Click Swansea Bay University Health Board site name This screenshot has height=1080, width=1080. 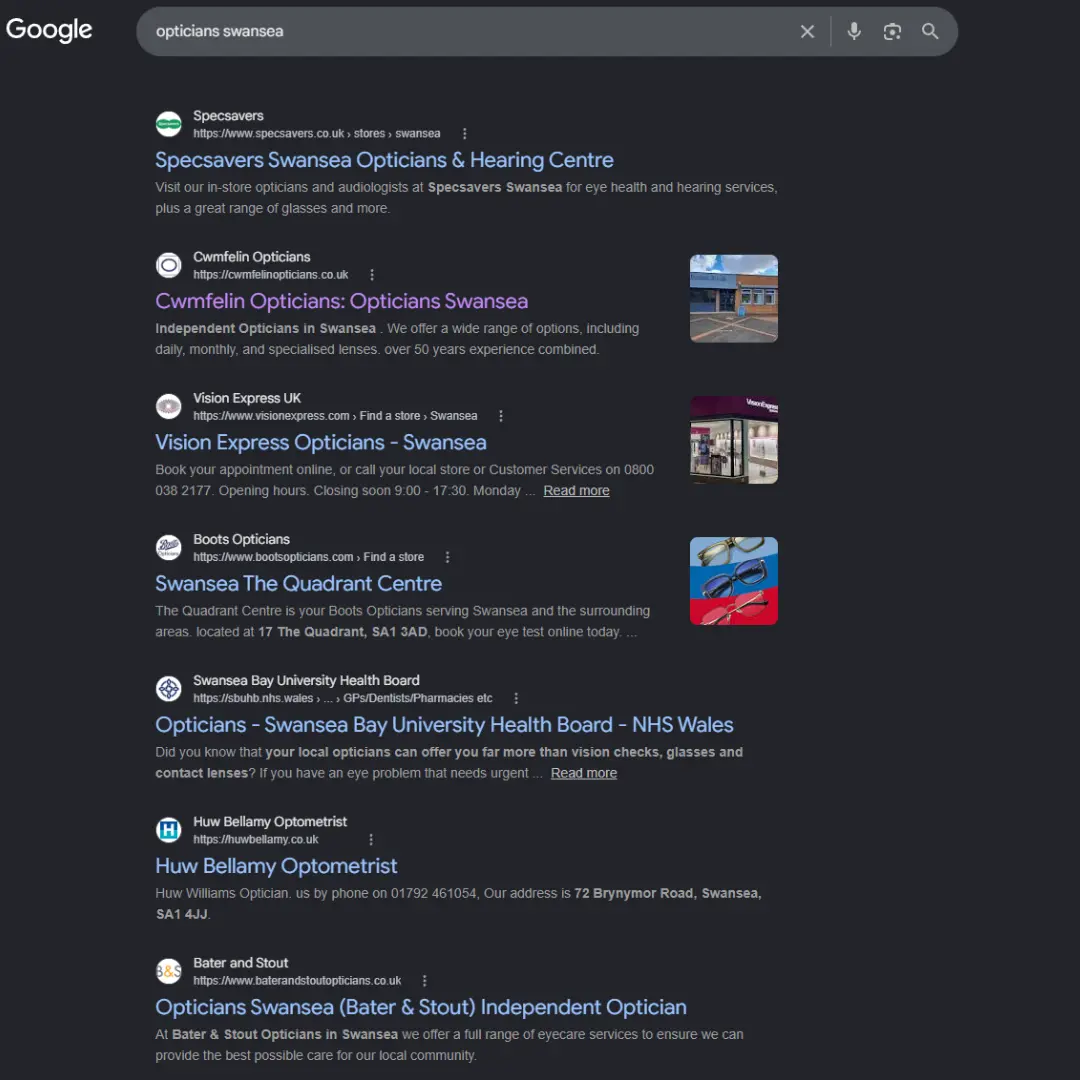[306, 681]
